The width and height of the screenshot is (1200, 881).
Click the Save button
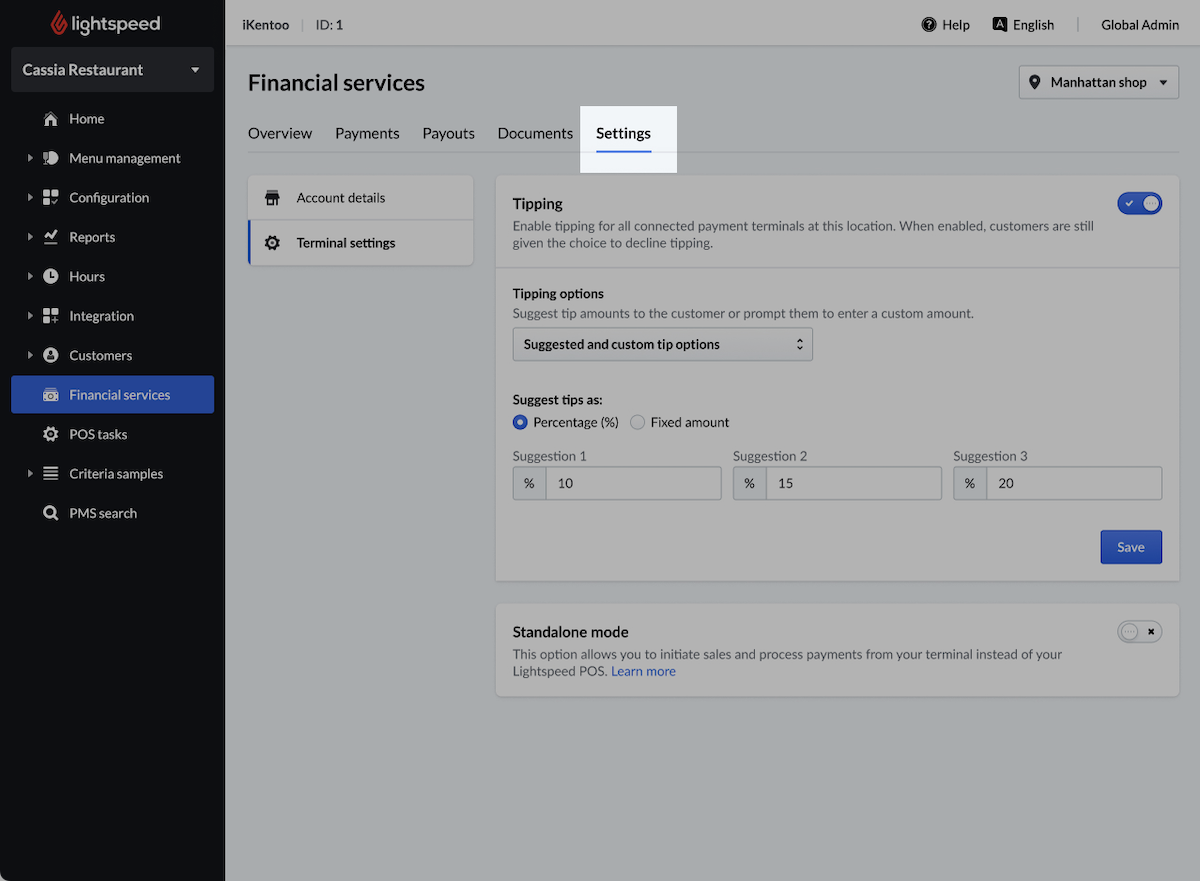pos(1130,547)
